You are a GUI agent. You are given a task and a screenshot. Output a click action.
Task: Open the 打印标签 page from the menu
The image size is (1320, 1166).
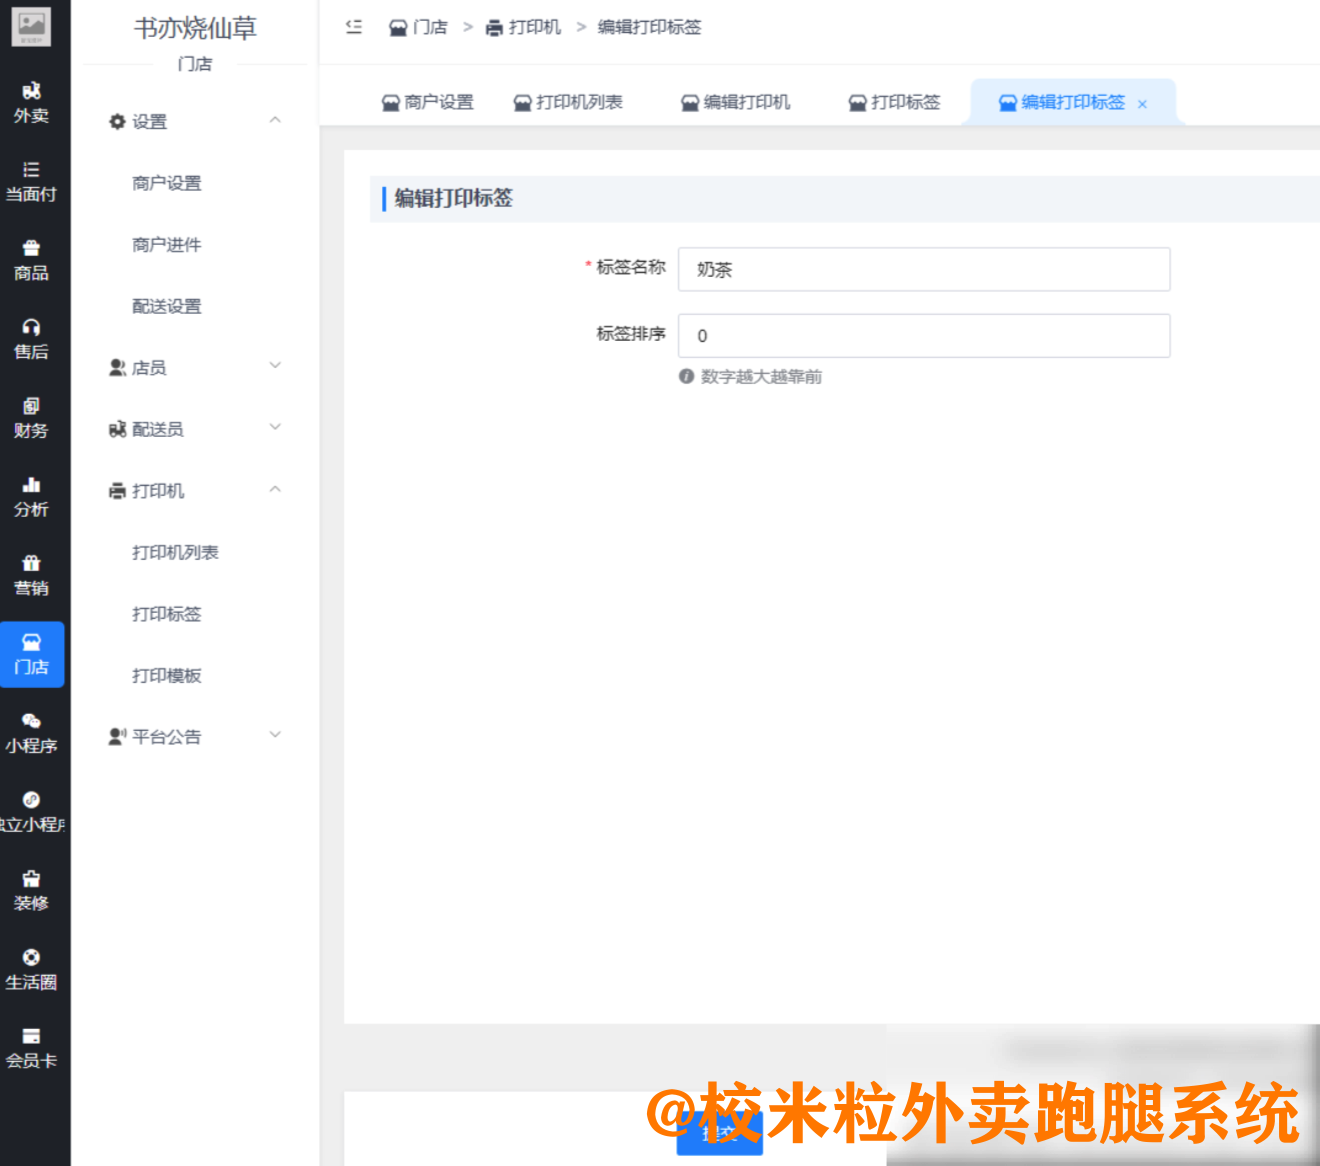166,614
